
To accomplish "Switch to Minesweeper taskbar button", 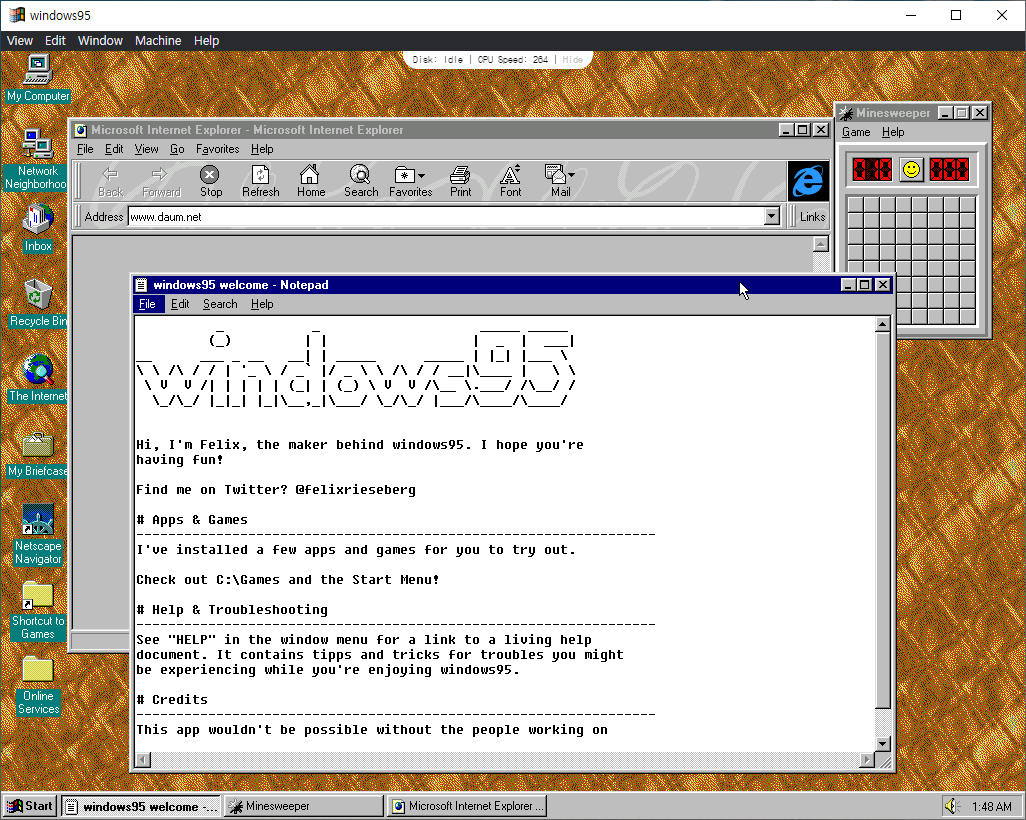I will pyautogui.click(x=304, y=806).
